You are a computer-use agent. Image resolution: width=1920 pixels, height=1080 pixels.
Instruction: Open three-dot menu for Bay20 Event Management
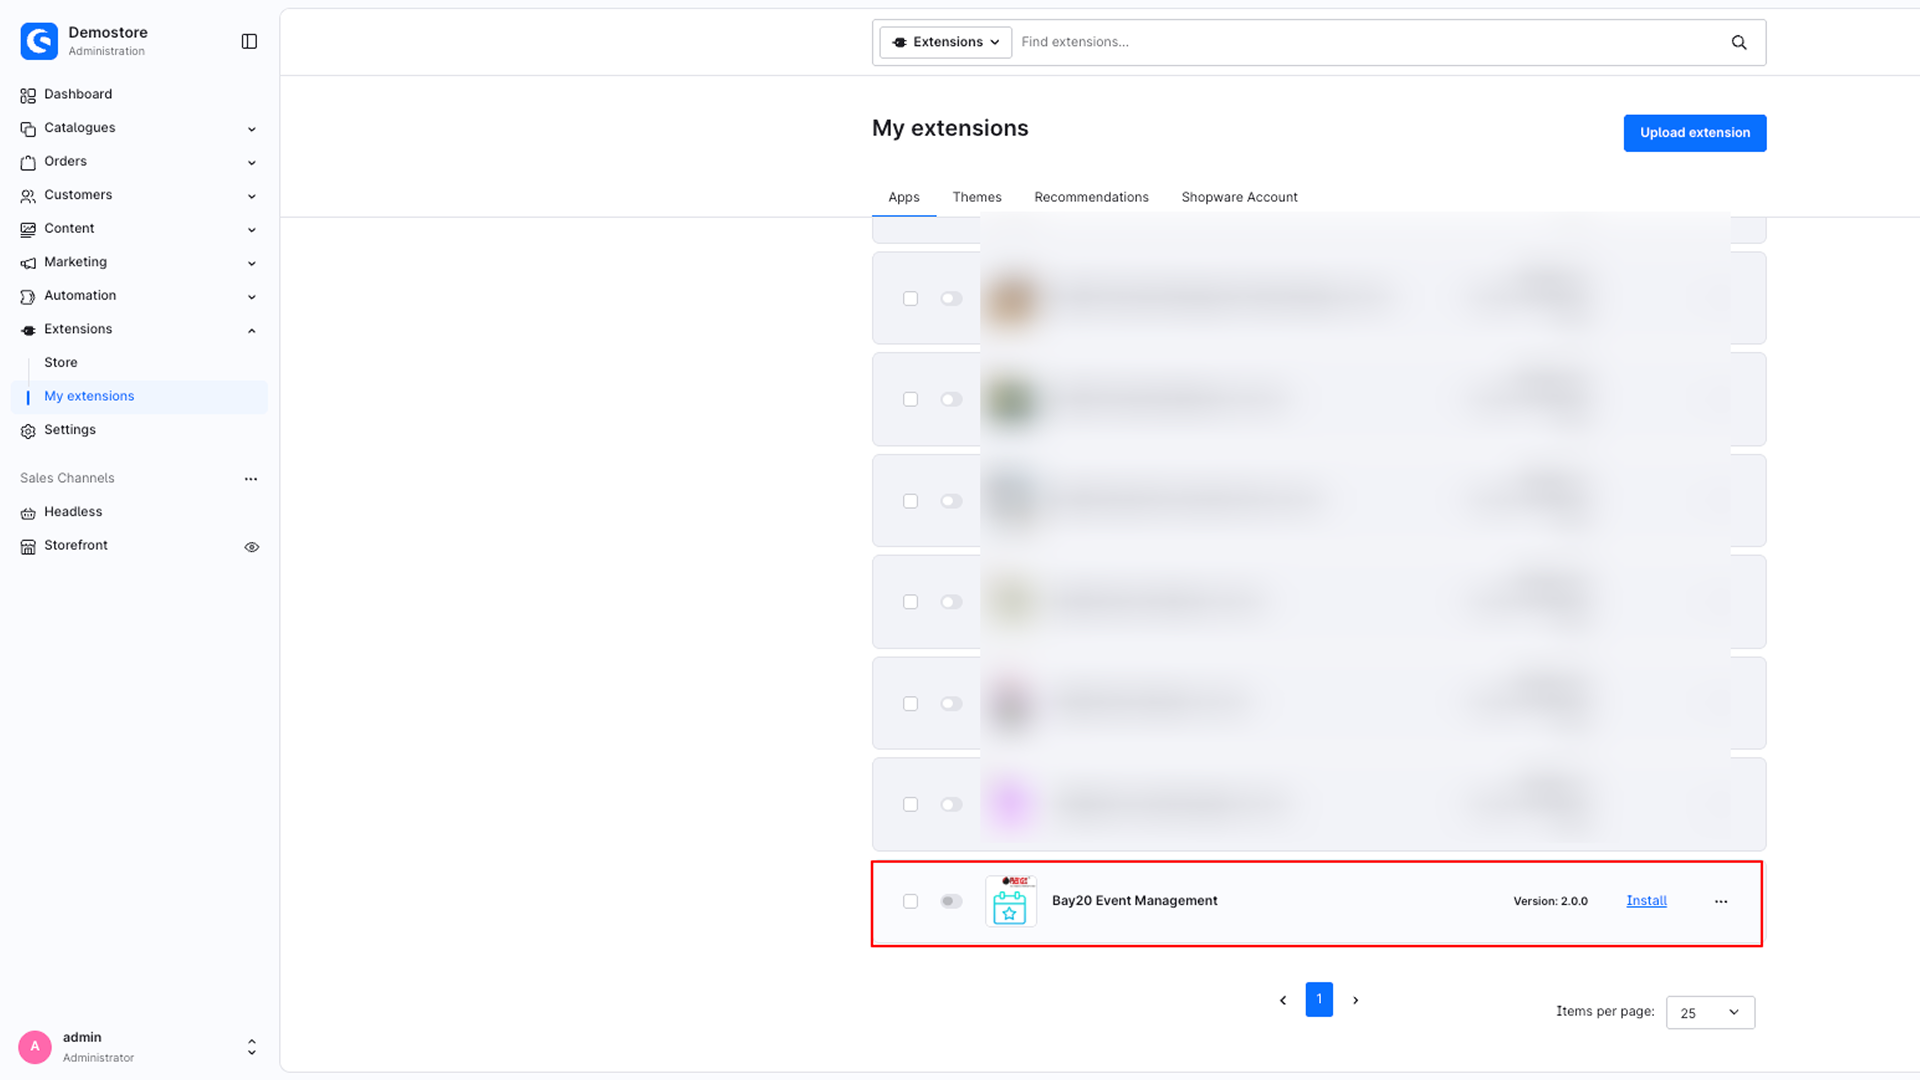[1721, 901]
